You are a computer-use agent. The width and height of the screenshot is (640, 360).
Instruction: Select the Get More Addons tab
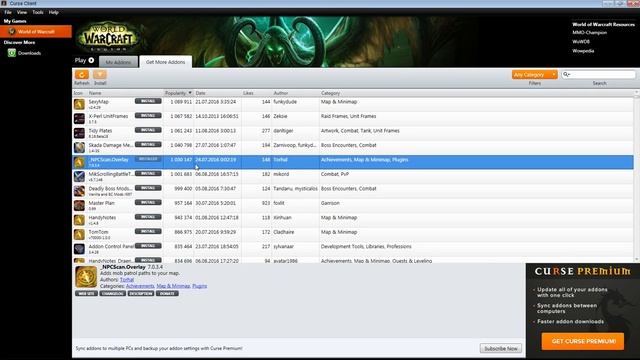[x=165, y=62]
